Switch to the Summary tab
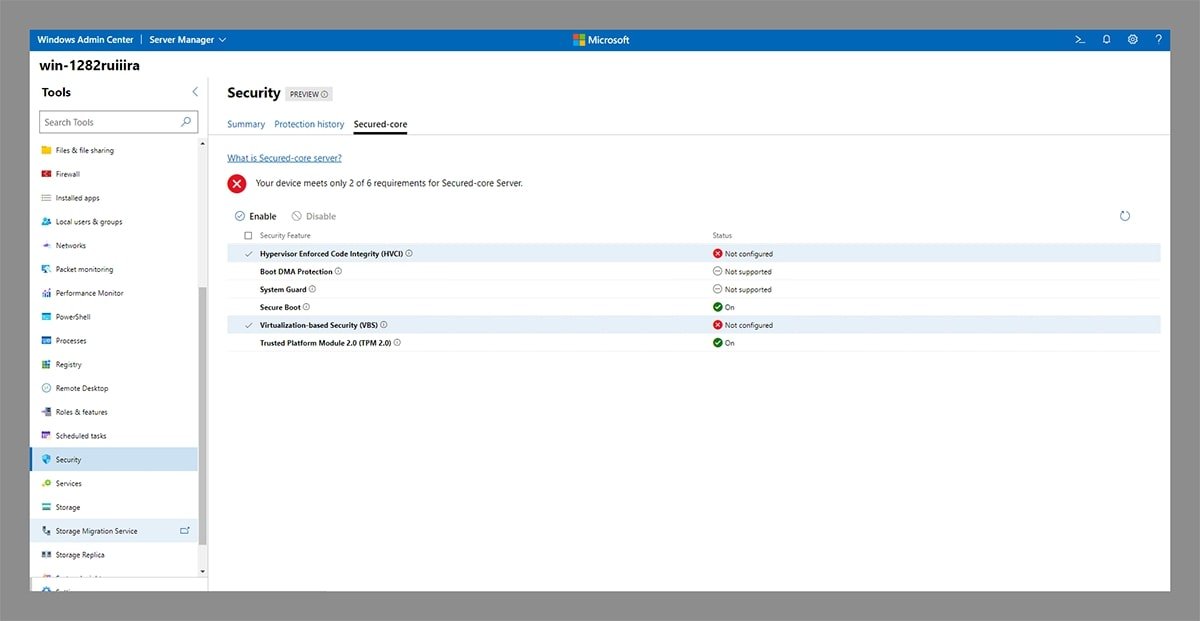The width and height of the screenshot is (1200, 621). 246,124
